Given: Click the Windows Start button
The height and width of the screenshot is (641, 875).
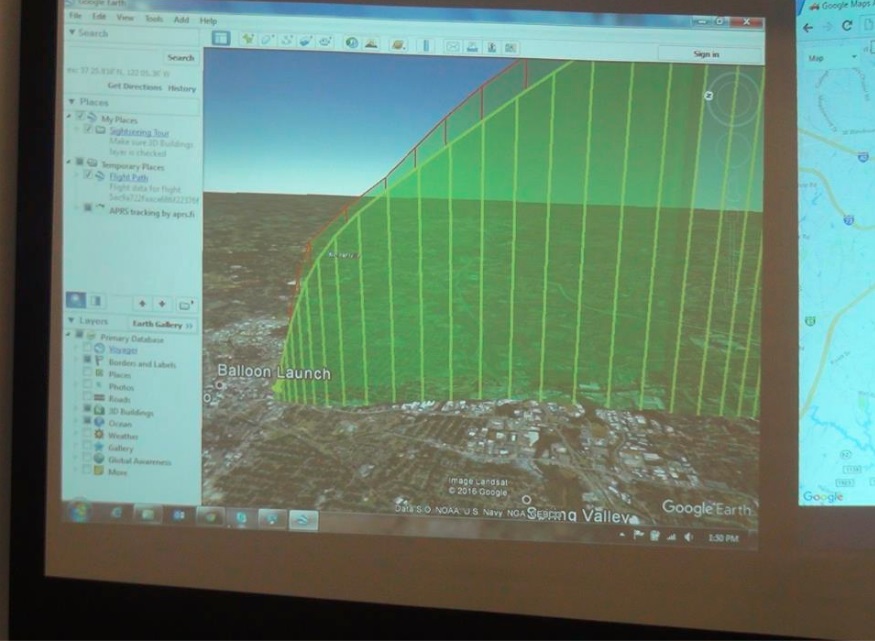Looking at the screenshot, I should pyautogui.click(x=79, y=512).
